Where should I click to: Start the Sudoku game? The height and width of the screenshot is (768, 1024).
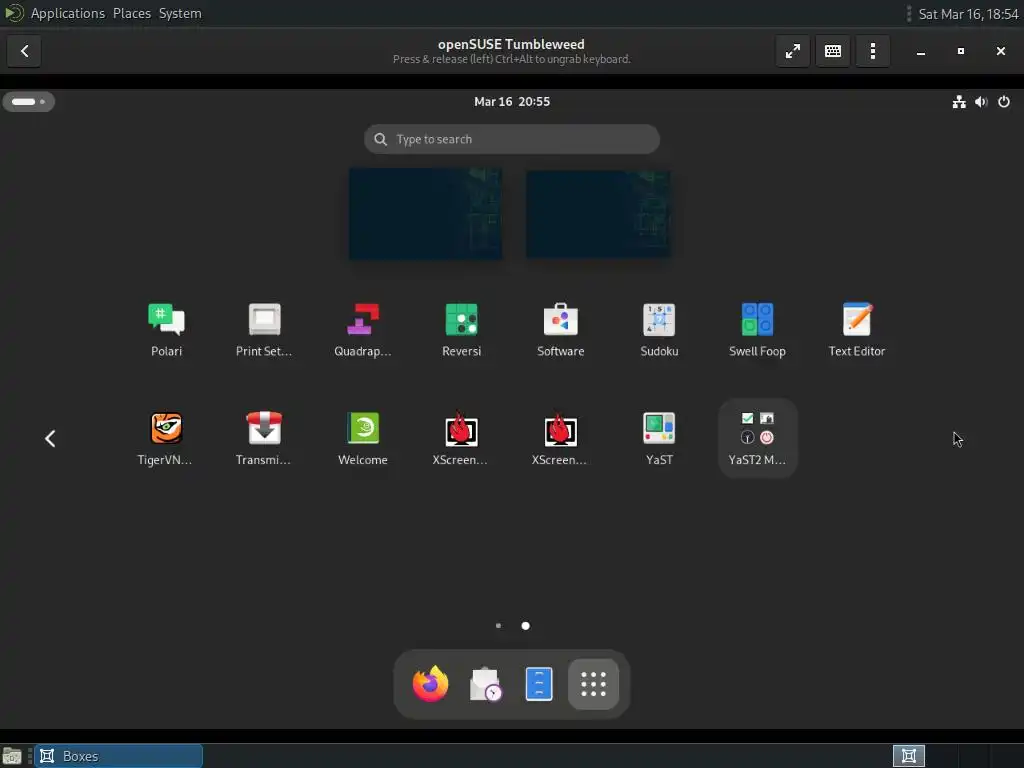point(659,330)
